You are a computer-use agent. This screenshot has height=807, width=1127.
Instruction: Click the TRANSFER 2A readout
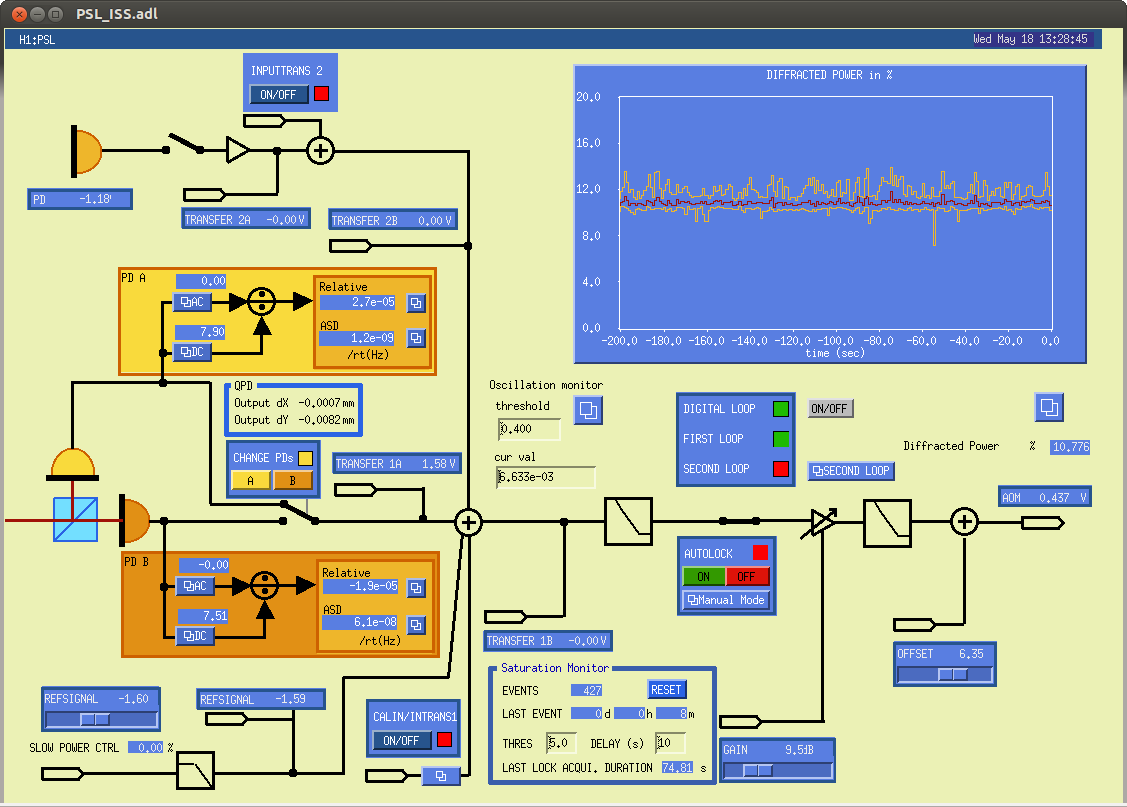(x=246, y=220)
